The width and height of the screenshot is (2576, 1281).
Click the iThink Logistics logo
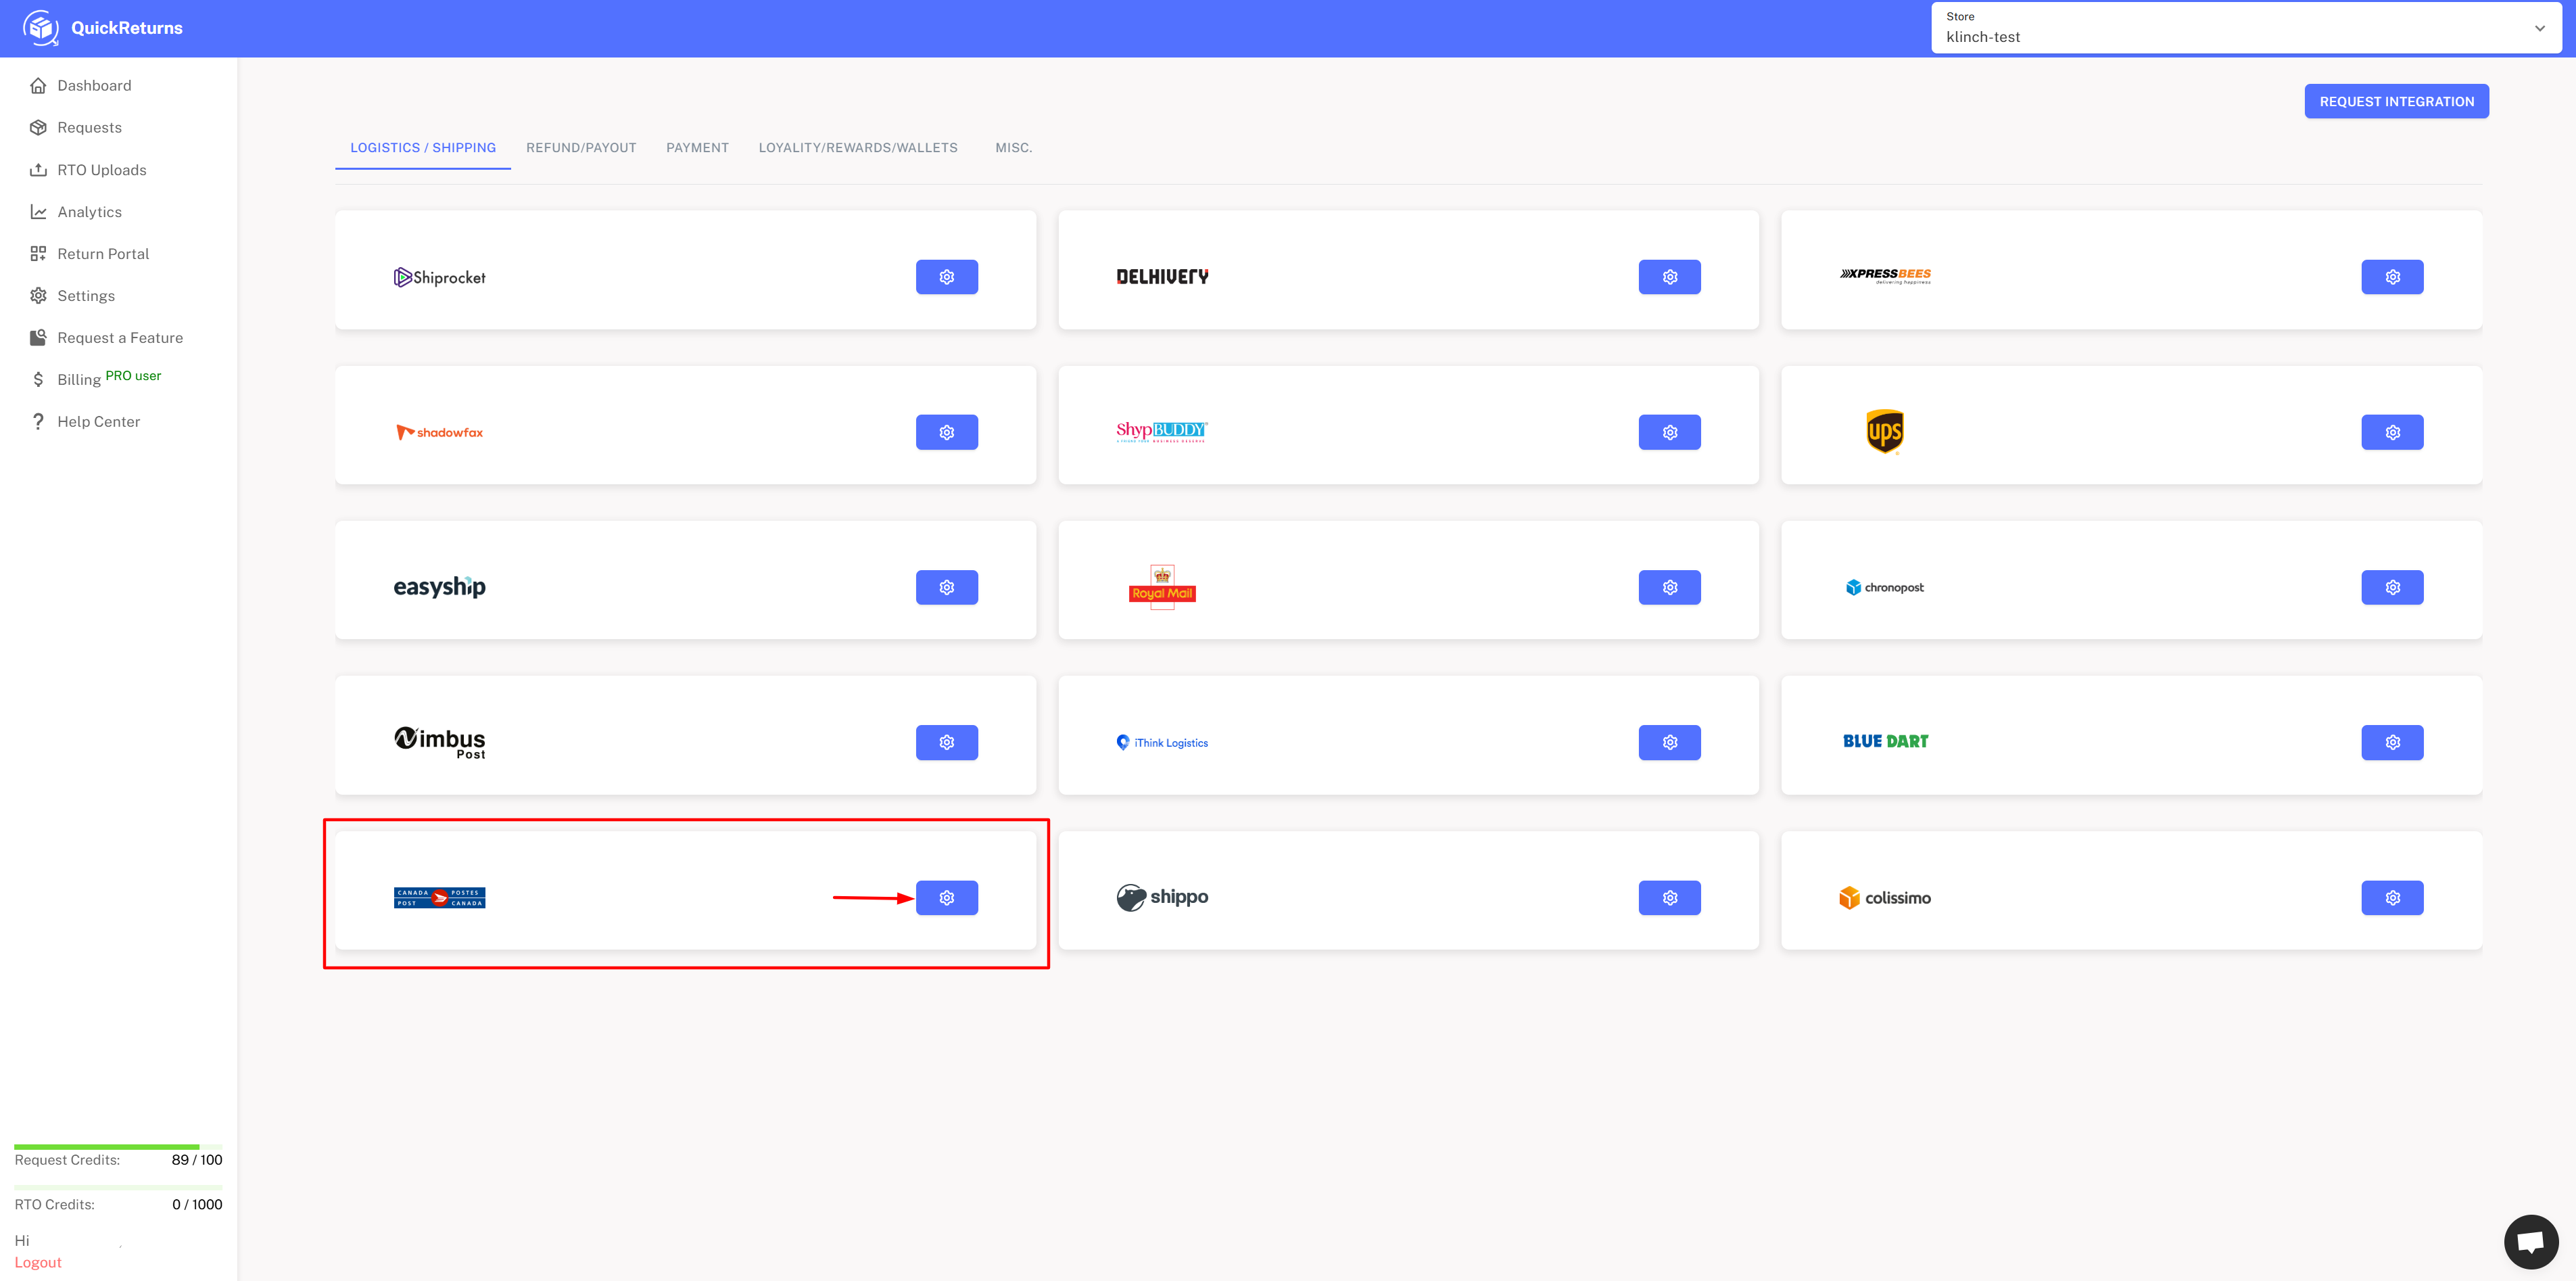[1162, 742]
